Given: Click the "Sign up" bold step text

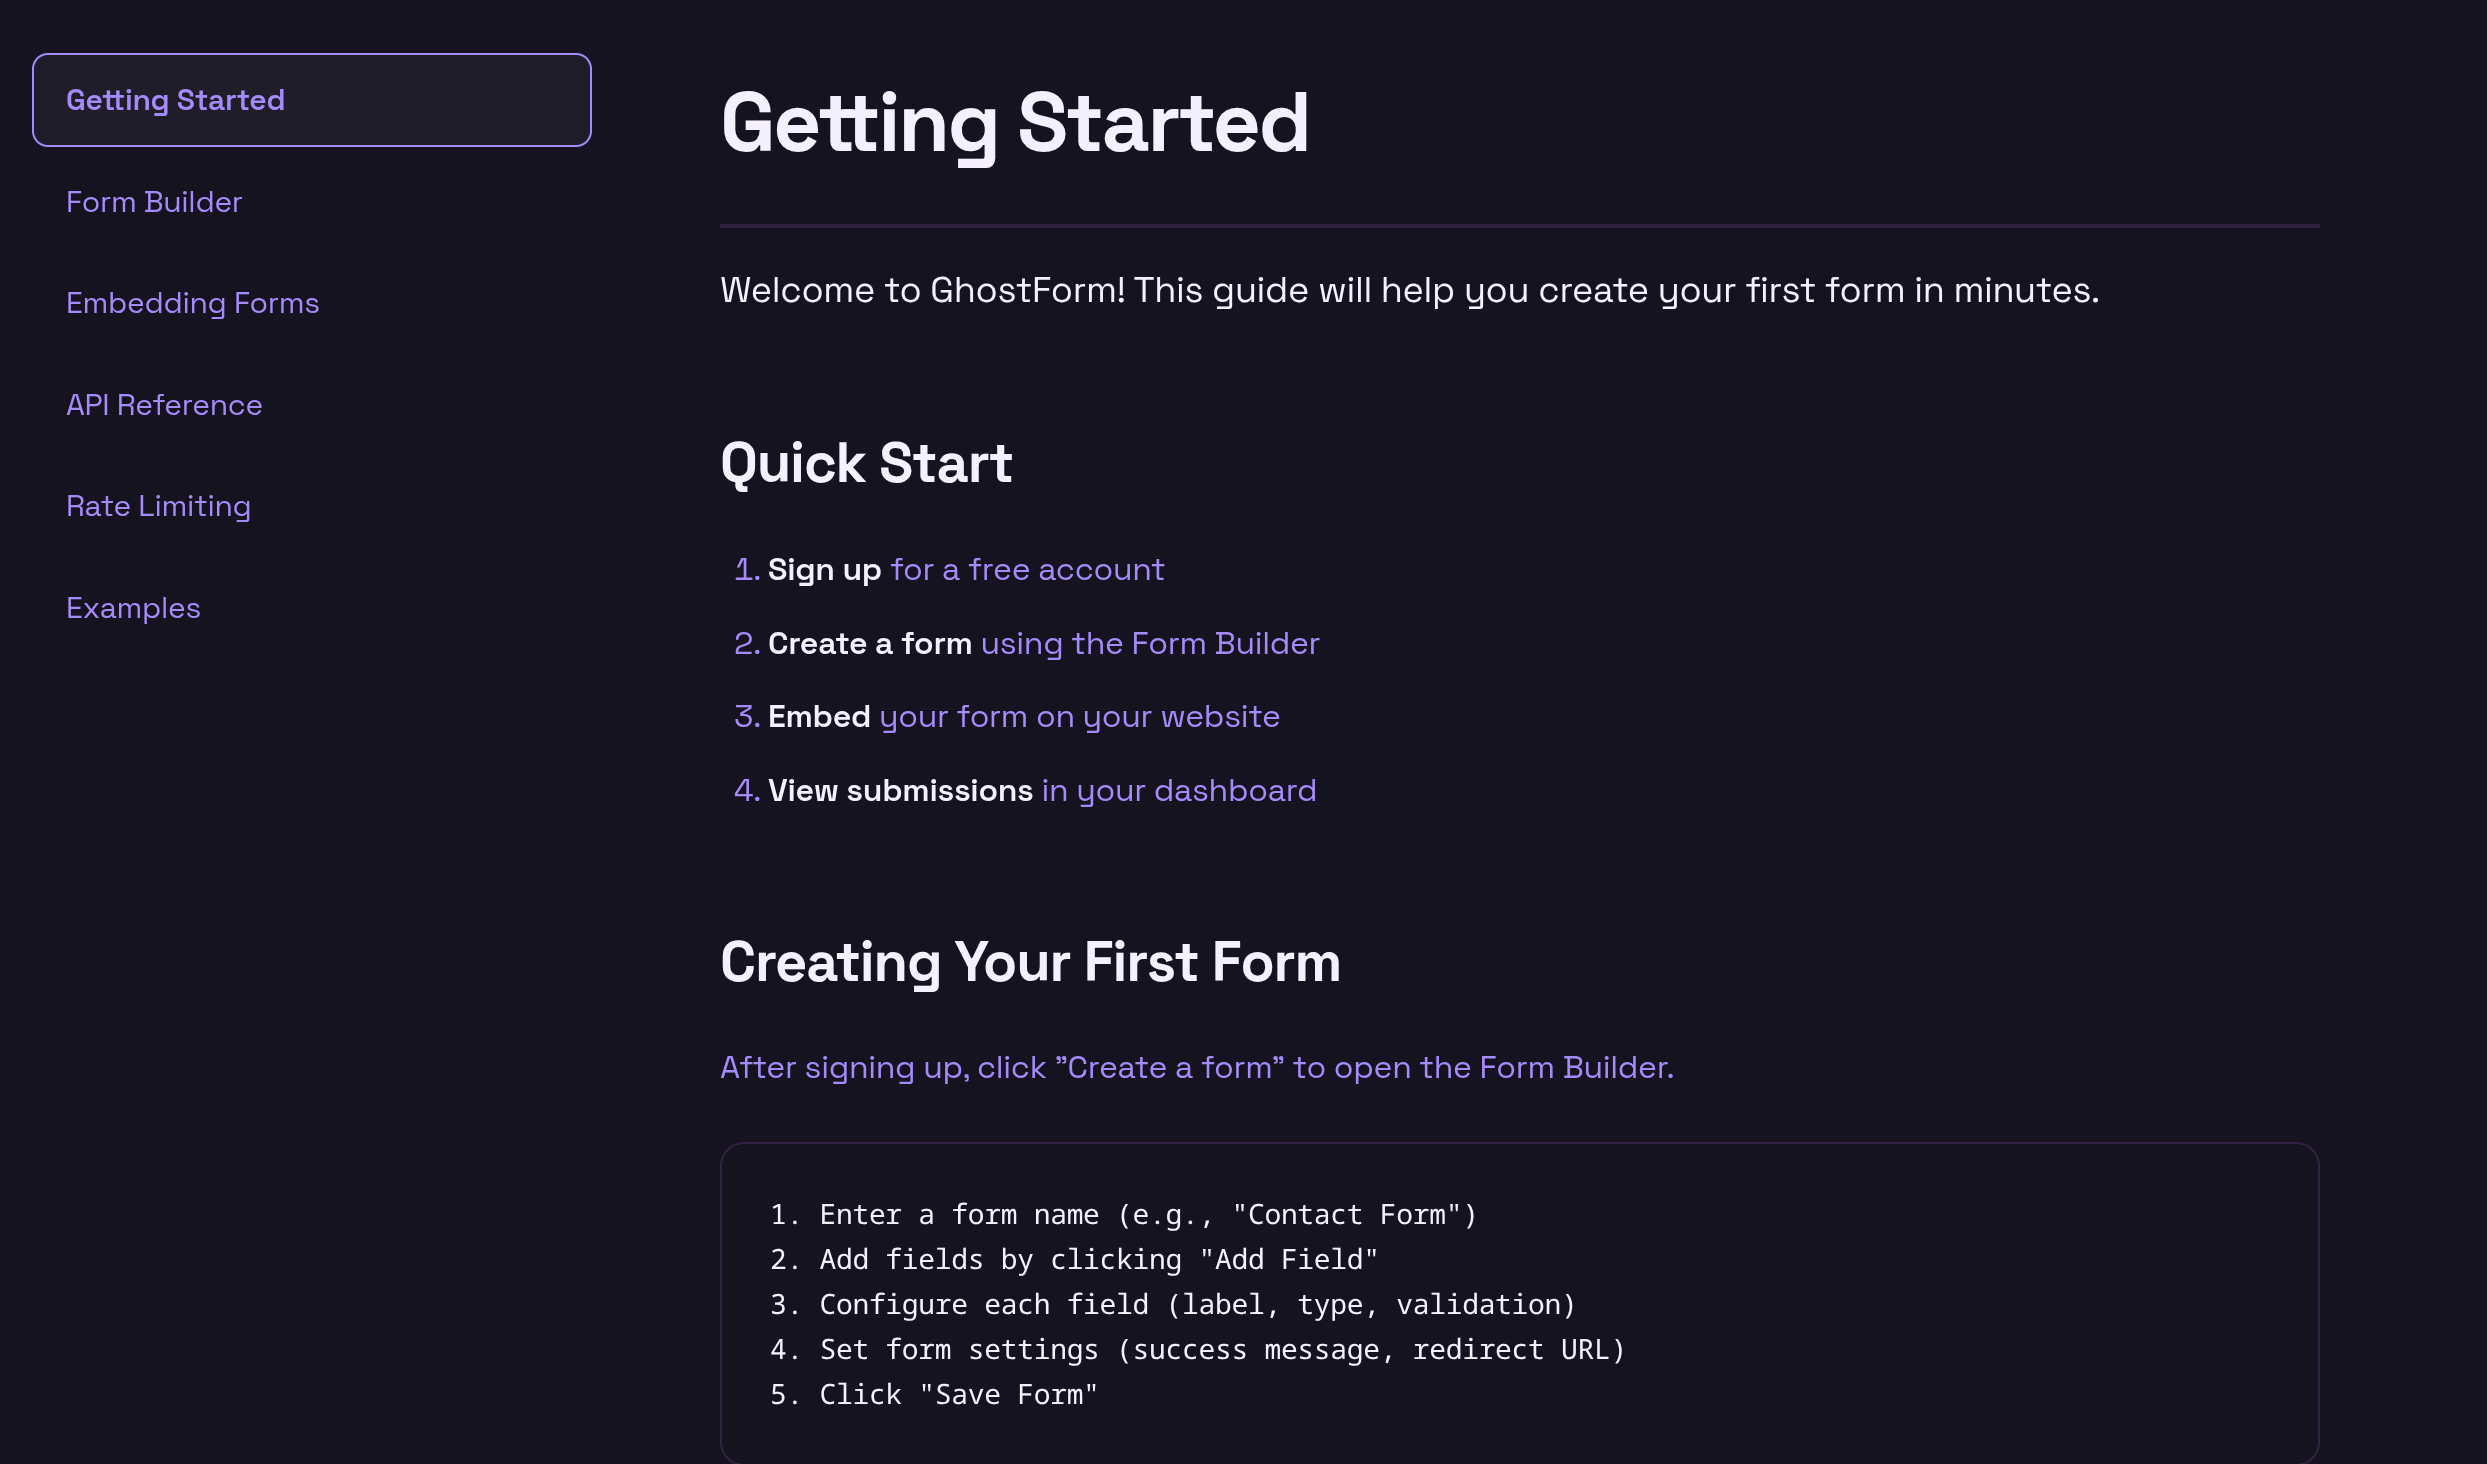Looking at the screenshot, I should click(824, 570).
